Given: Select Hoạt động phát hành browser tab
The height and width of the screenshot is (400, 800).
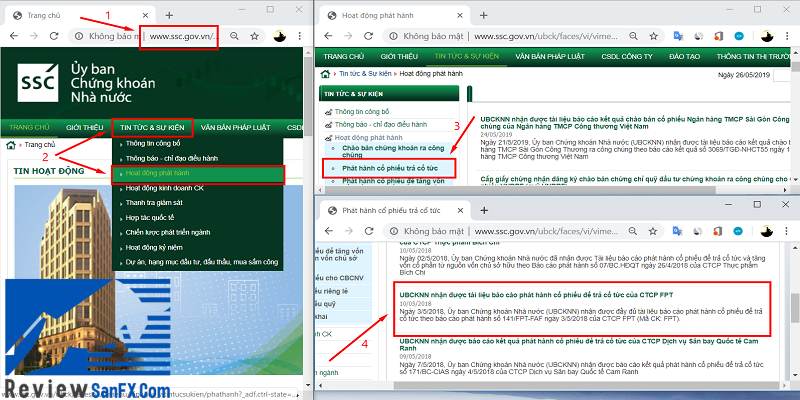Looking at the screenshot, I should [x=396, y=15].
